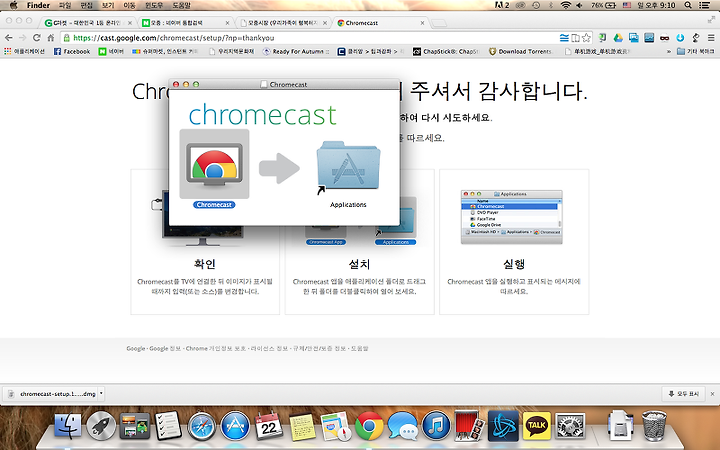720x450 pixels.
Task: Switch to the G마켓 browser tab
Action: (x=88, y=22)
